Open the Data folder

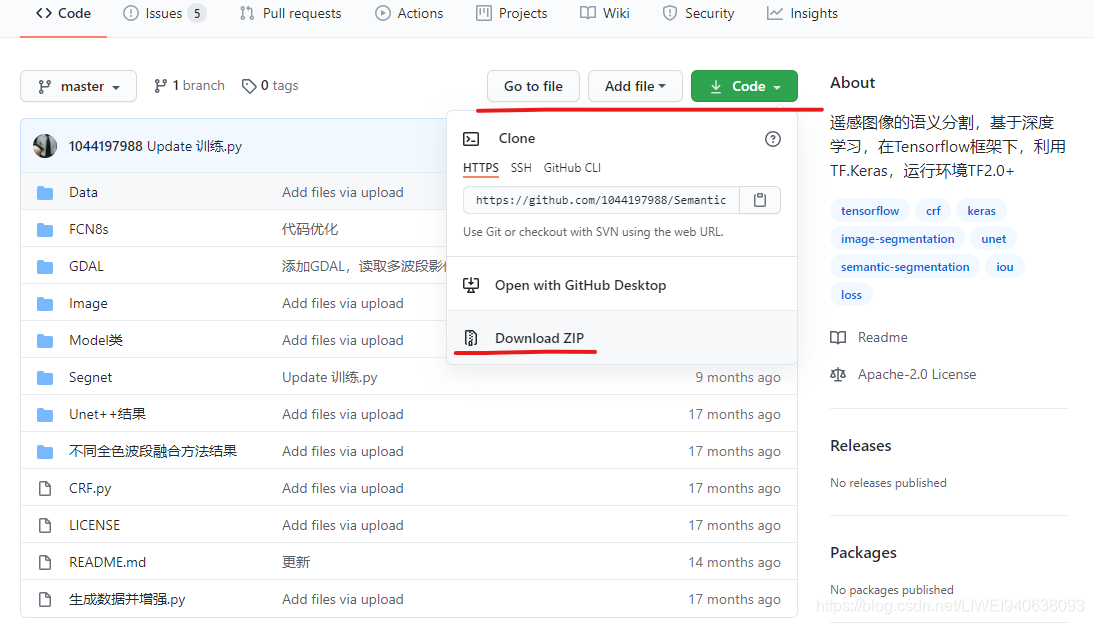point(83,192)
